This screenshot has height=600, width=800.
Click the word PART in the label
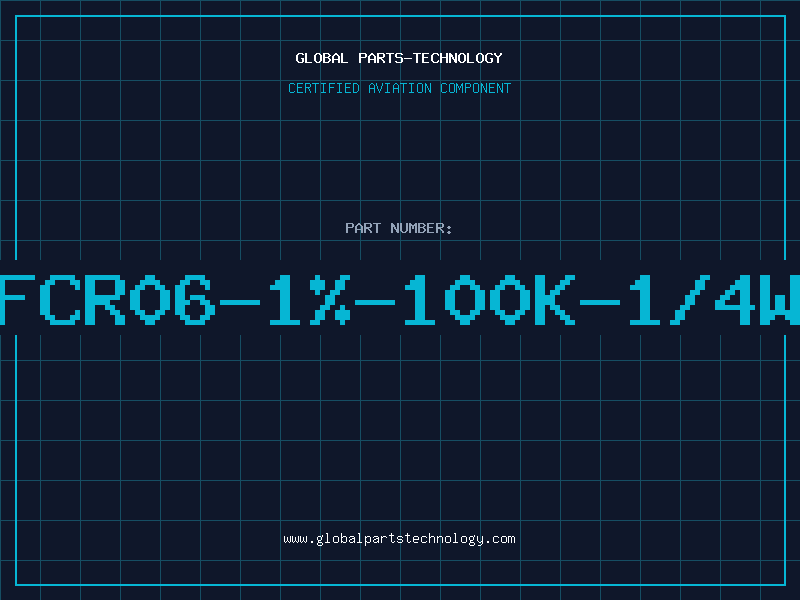(x=363, y=228)
